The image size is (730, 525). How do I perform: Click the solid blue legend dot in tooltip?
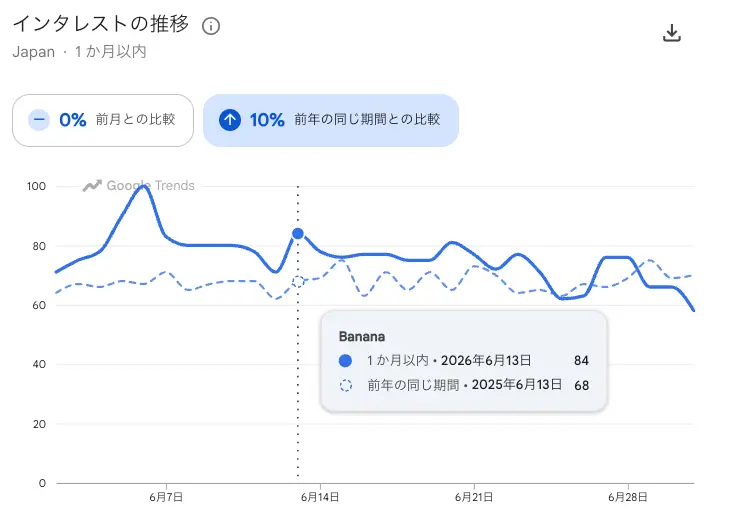[x=345, y=361]
